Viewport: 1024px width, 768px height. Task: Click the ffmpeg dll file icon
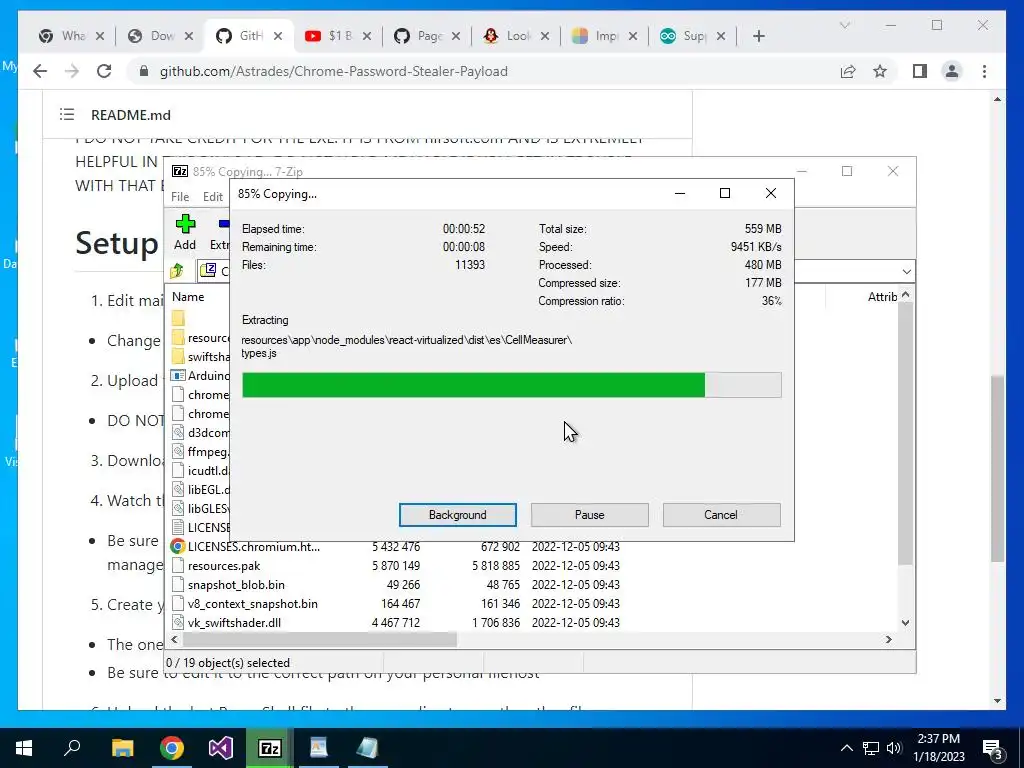[178, 451]
